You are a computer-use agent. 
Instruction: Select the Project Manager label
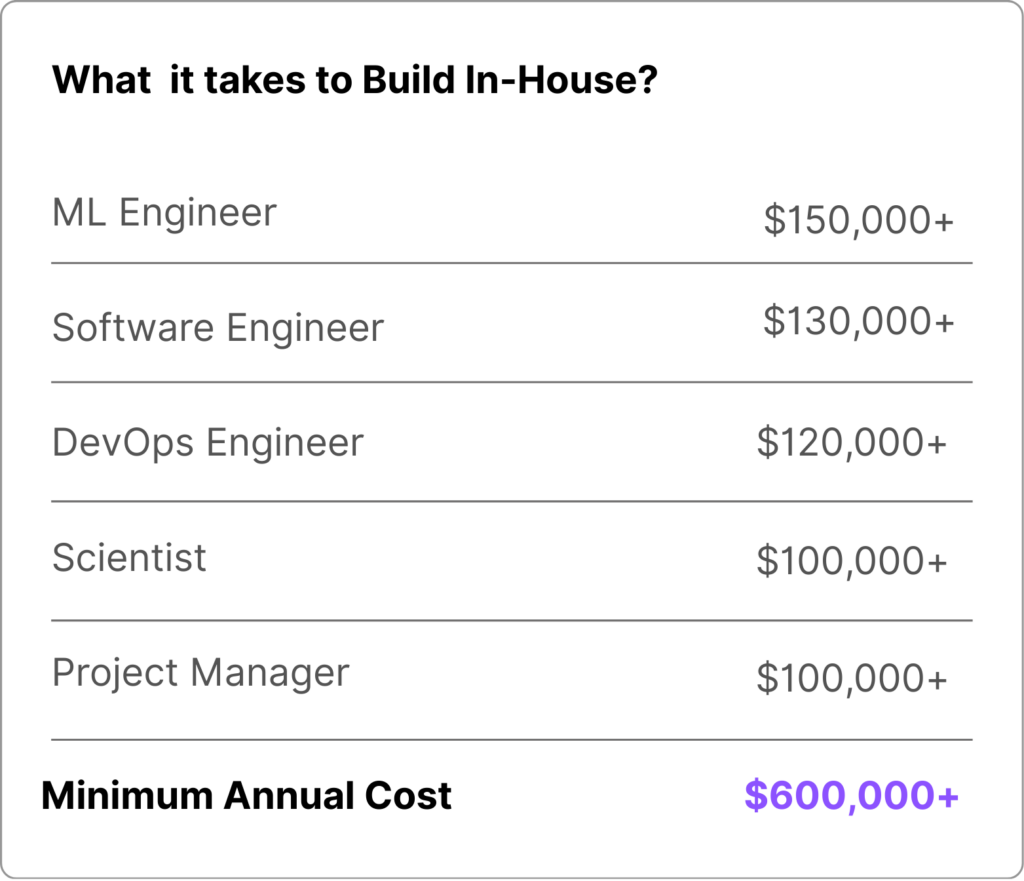[200, 673]
